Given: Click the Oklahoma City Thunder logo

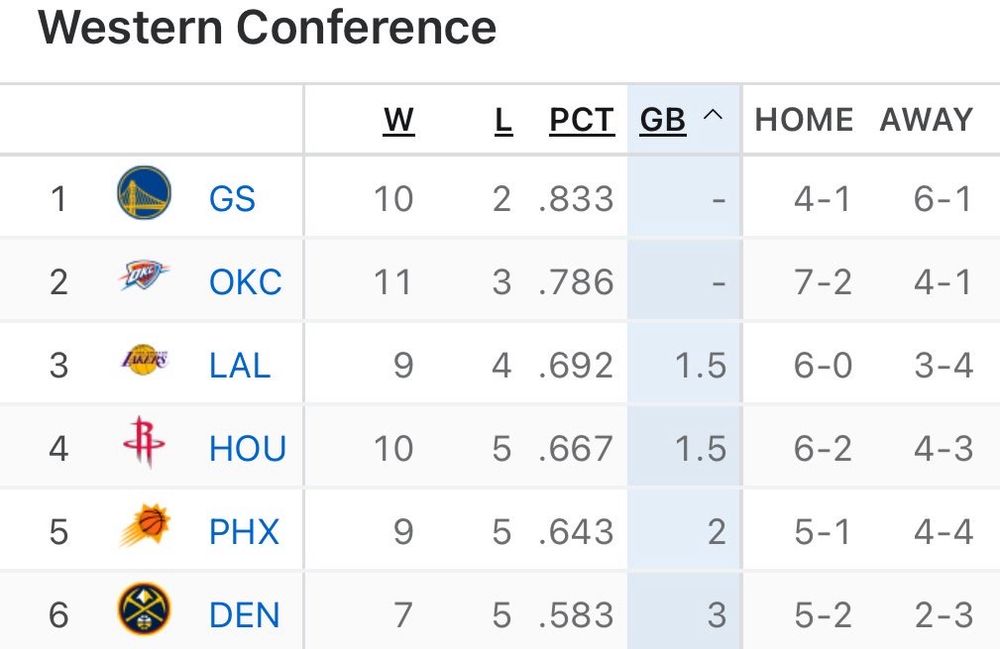Looking at the screenshot, I should pyautogui.click(x=144, y=277).
